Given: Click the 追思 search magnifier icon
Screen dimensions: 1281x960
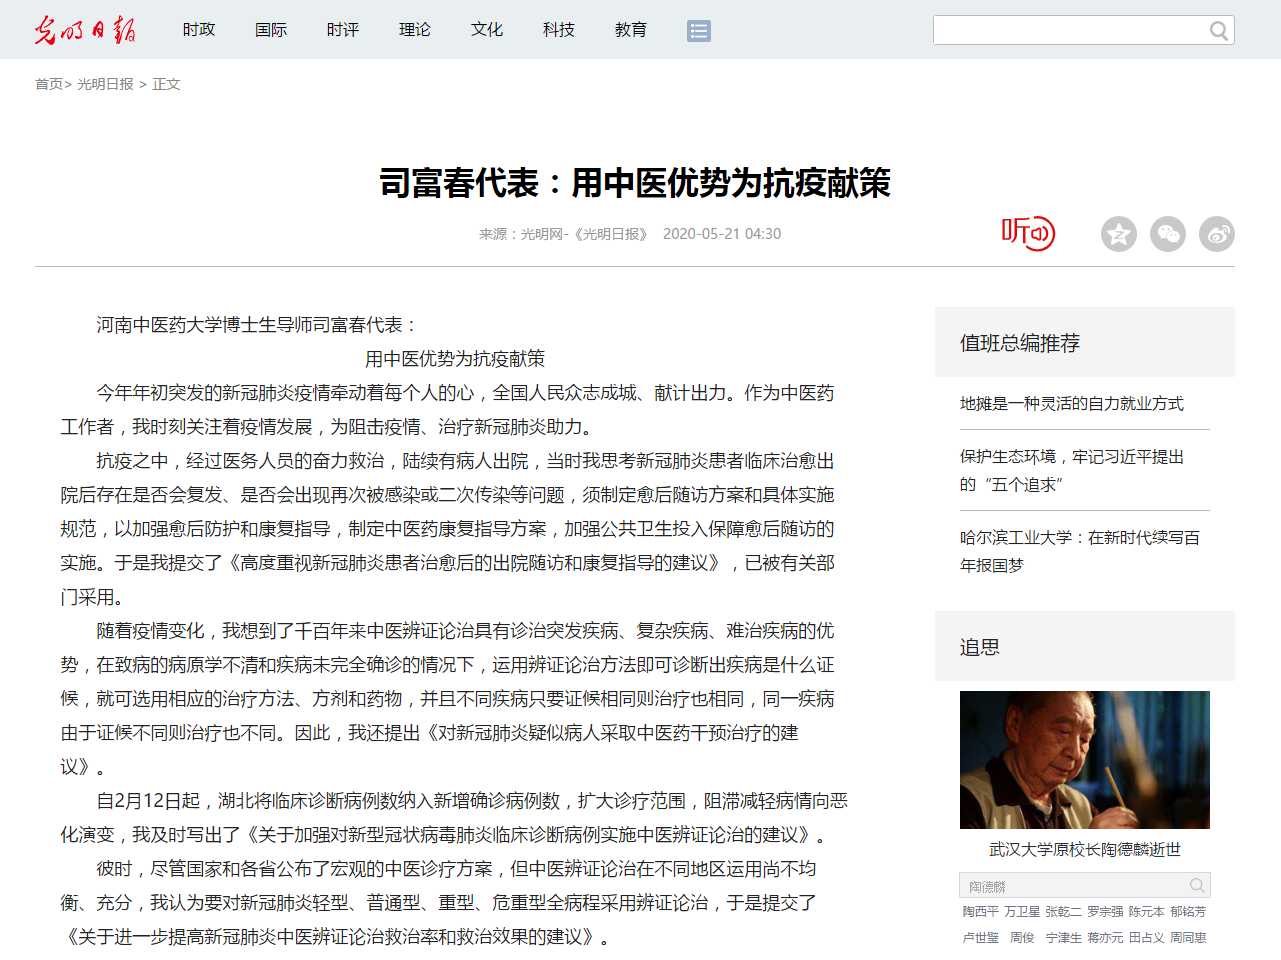Looking at the screenshot, I should pyautogui.click(x=1197, y=886).
